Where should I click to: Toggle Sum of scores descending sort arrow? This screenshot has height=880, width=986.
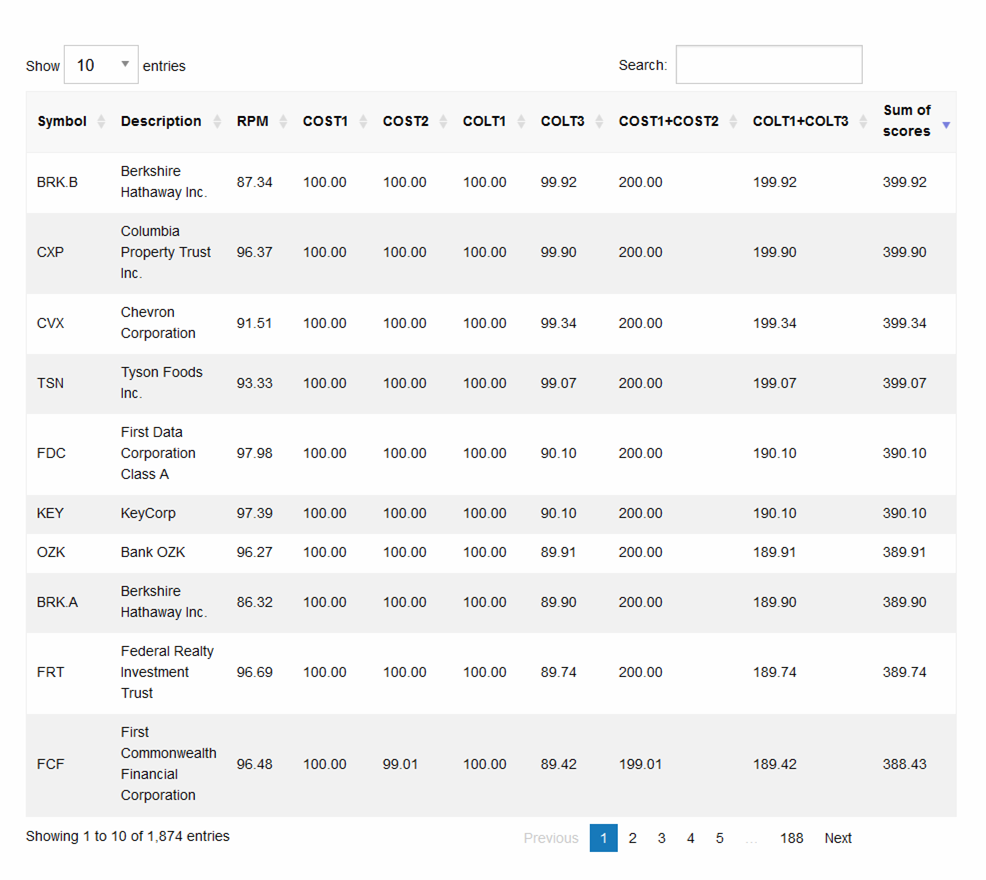[x=946, y=125]
